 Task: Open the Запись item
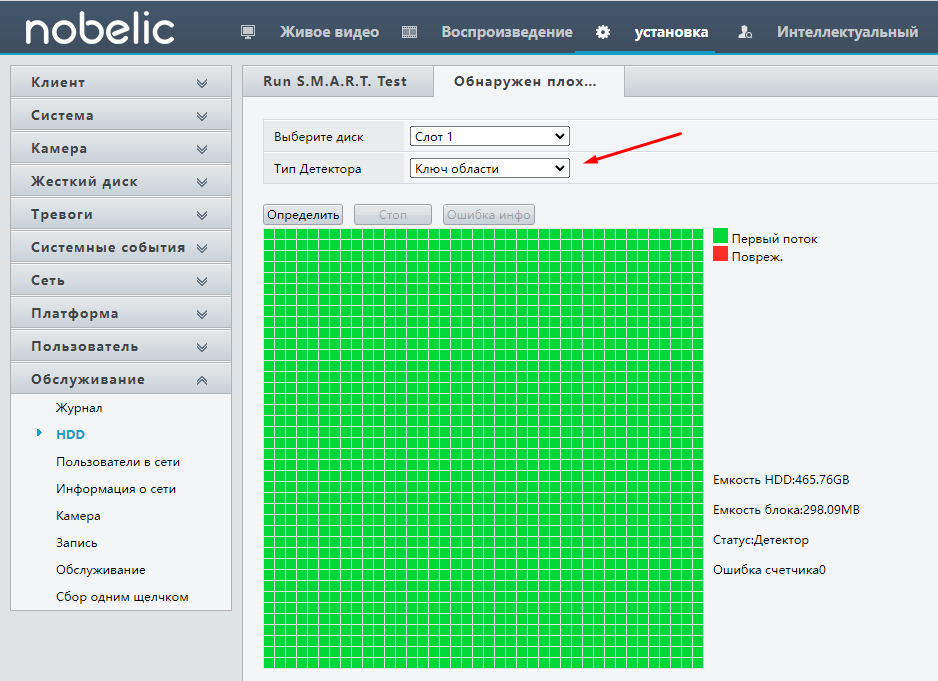(x=77, y=543)
